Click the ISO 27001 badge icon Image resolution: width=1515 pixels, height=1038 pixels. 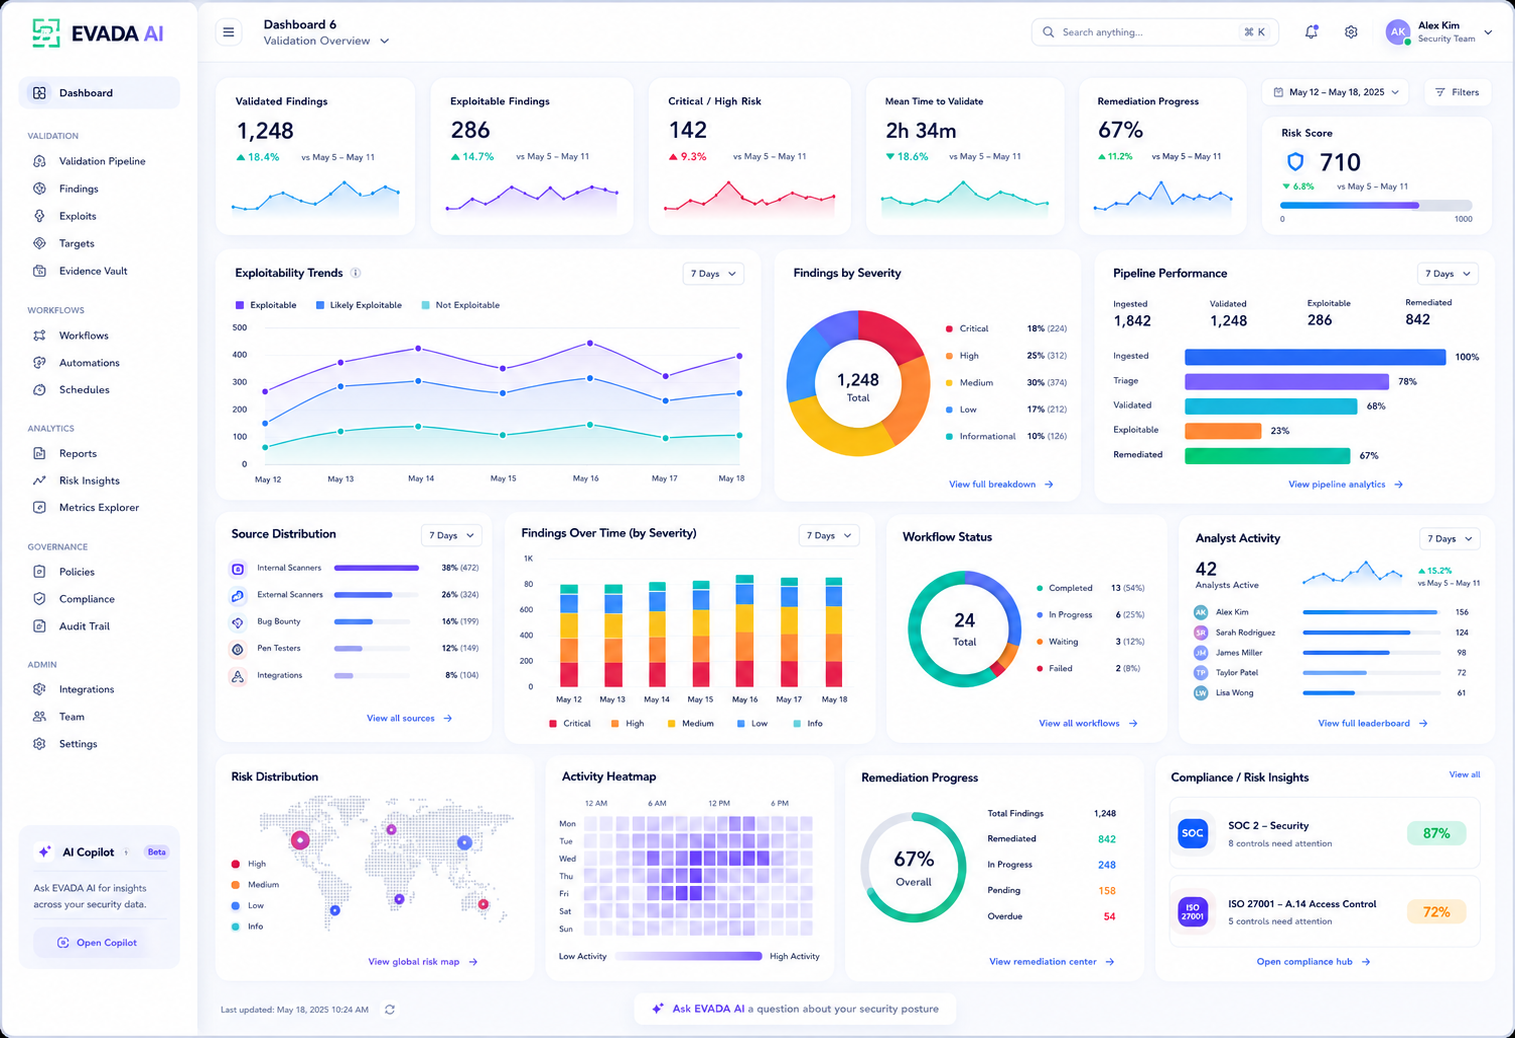coord(1193,911)
